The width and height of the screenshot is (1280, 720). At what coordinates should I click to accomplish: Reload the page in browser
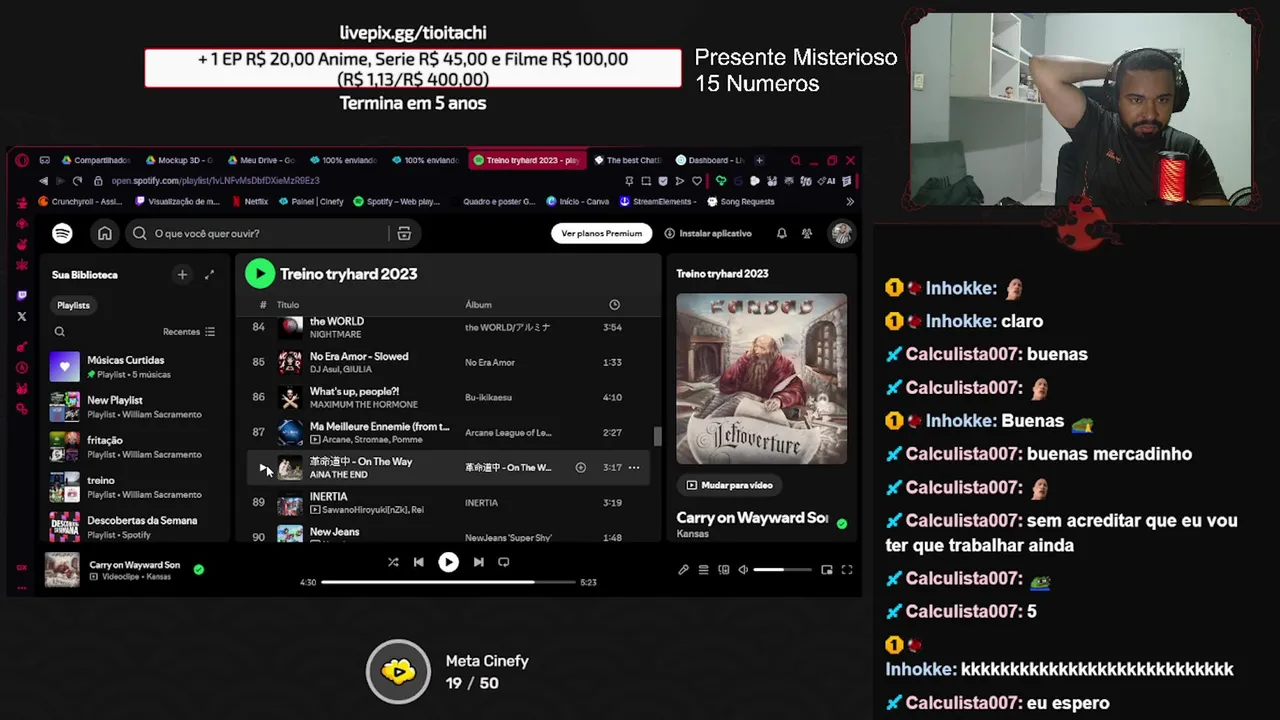click(x=78, y=181)
